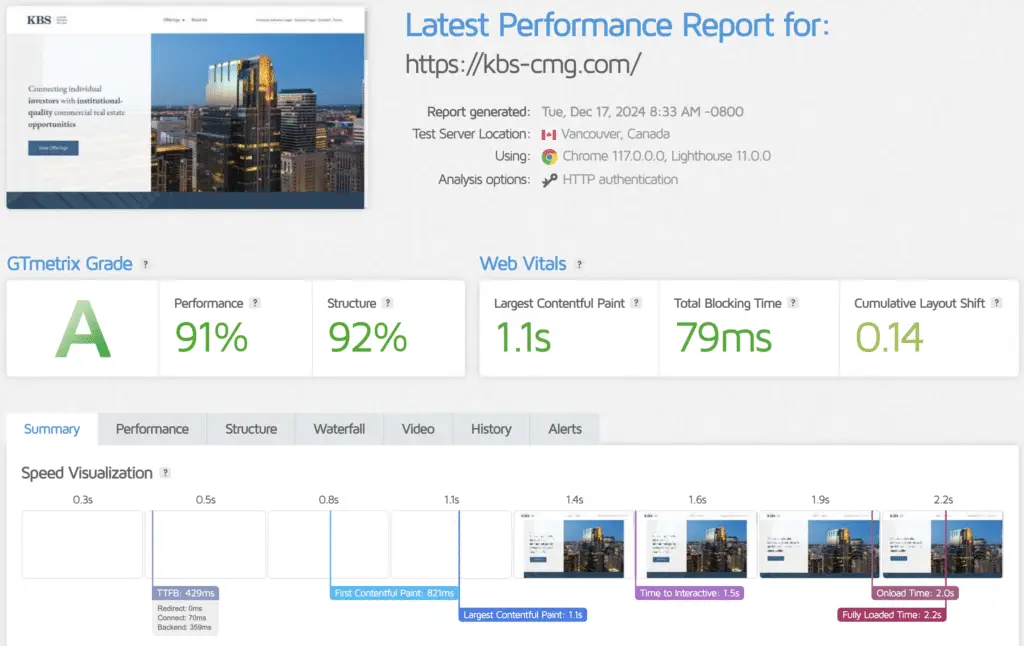Click the website screenshot preview thumbnail
The width and height of the screenshot is (1024, 646).
(x=185, y=108)
